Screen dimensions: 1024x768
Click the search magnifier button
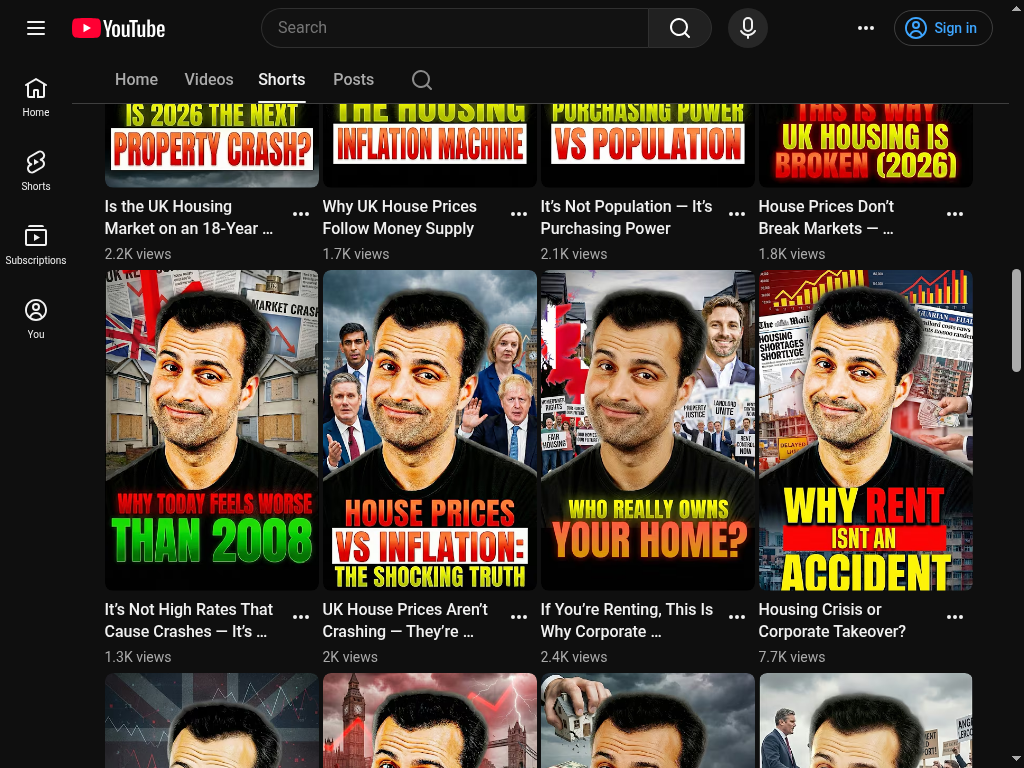[680, 28]
